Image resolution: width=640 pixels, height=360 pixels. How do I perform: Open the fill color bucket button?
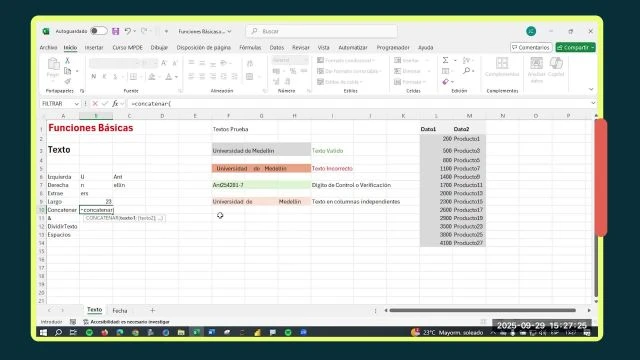(152, 76)
